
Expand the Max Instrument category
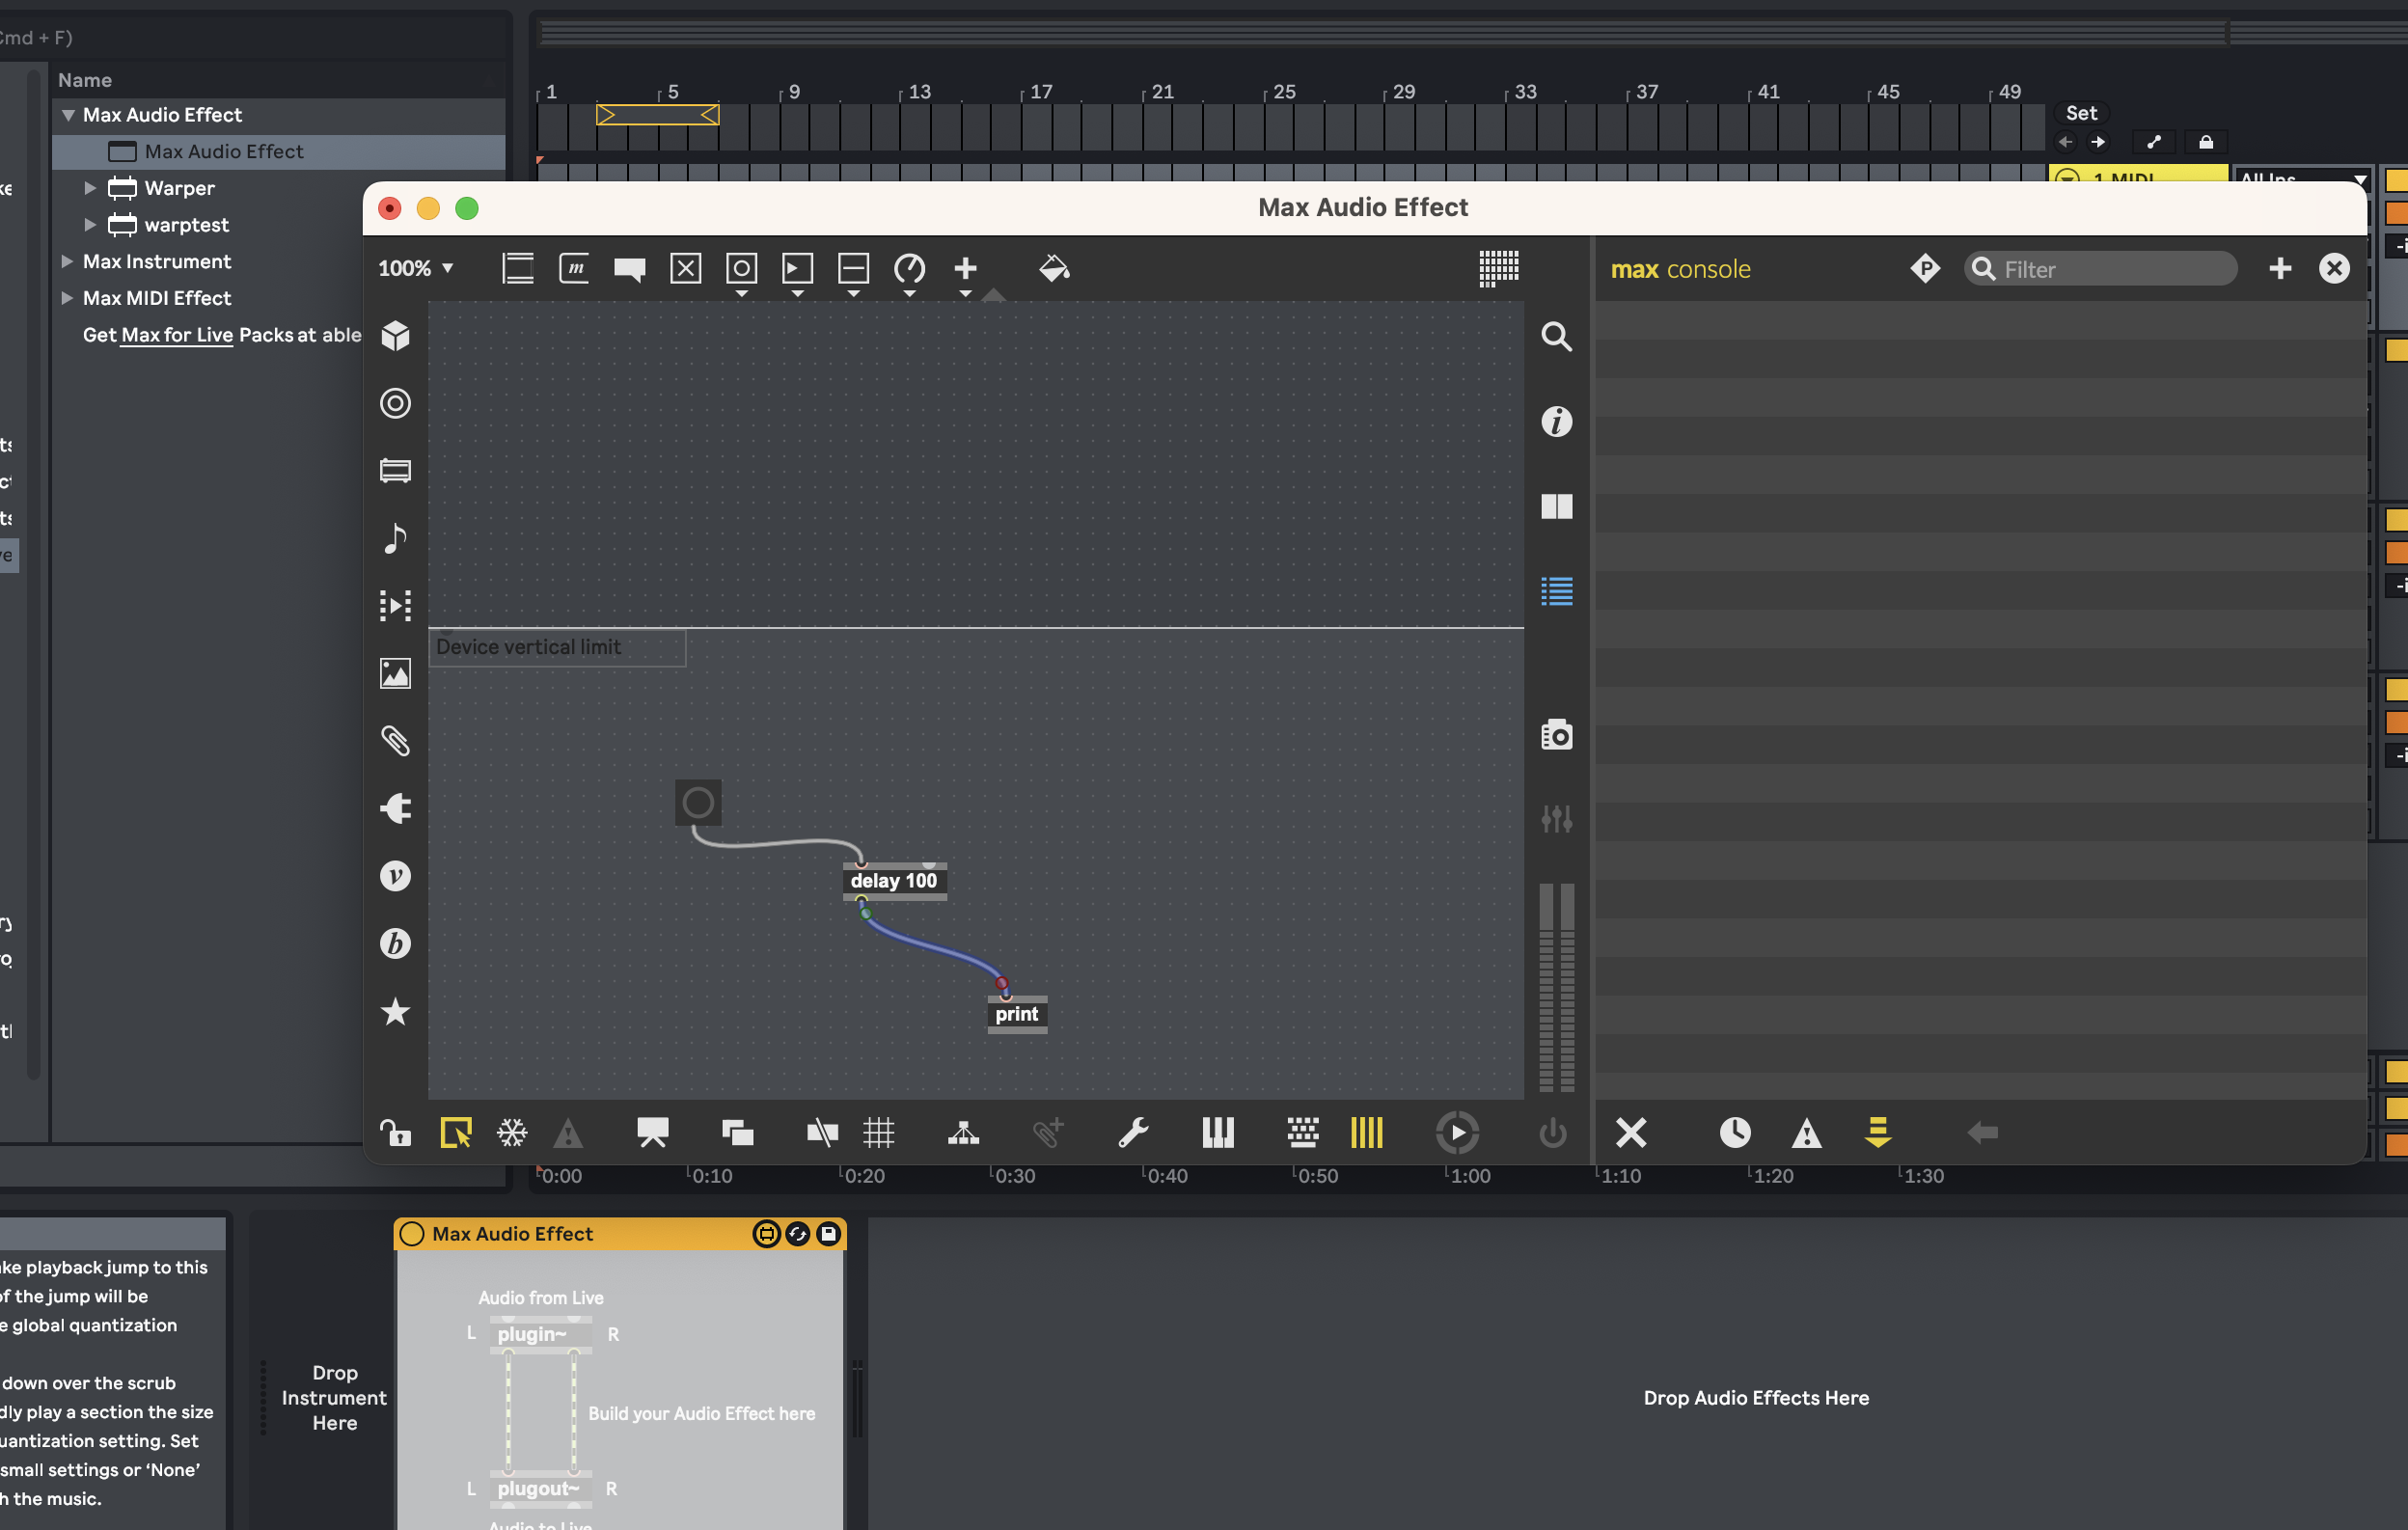pos(67,261)
